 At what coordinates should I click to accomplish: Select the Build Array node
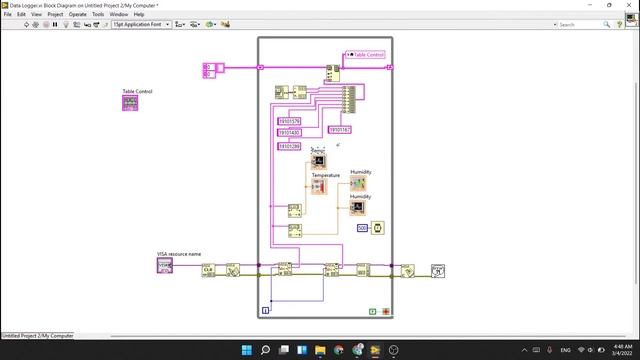(349, 100)
